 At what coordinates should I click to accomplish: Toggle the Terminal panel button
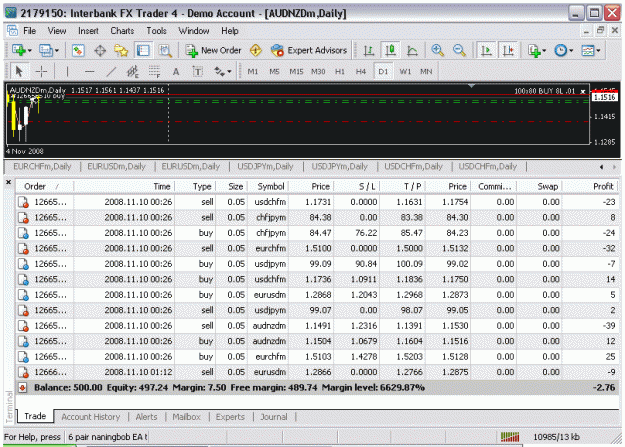143,50
